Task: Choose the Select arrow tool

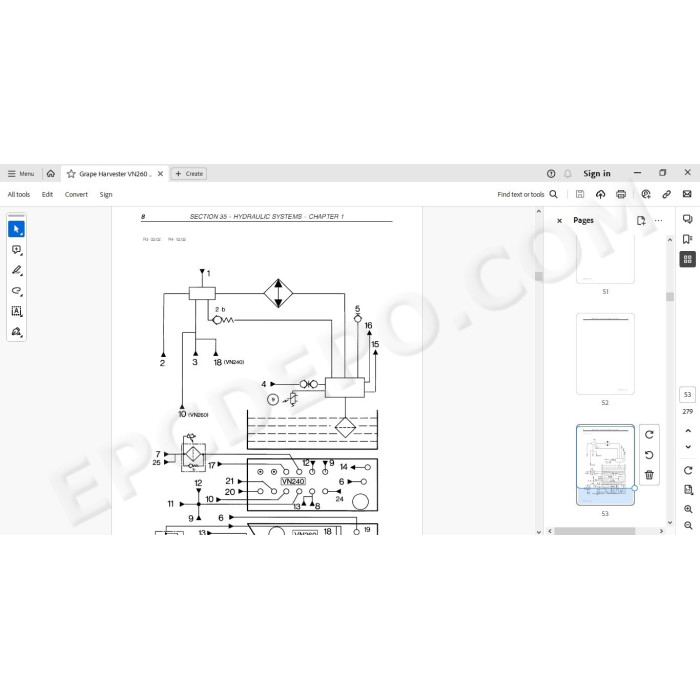Action: click(x=17, y=229)
